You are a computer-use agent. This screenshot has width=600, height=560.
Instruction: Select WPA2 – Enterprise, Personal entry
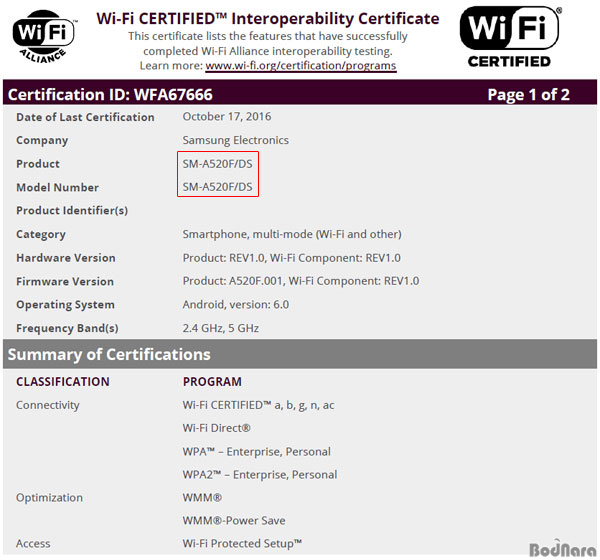pos(260,475)
